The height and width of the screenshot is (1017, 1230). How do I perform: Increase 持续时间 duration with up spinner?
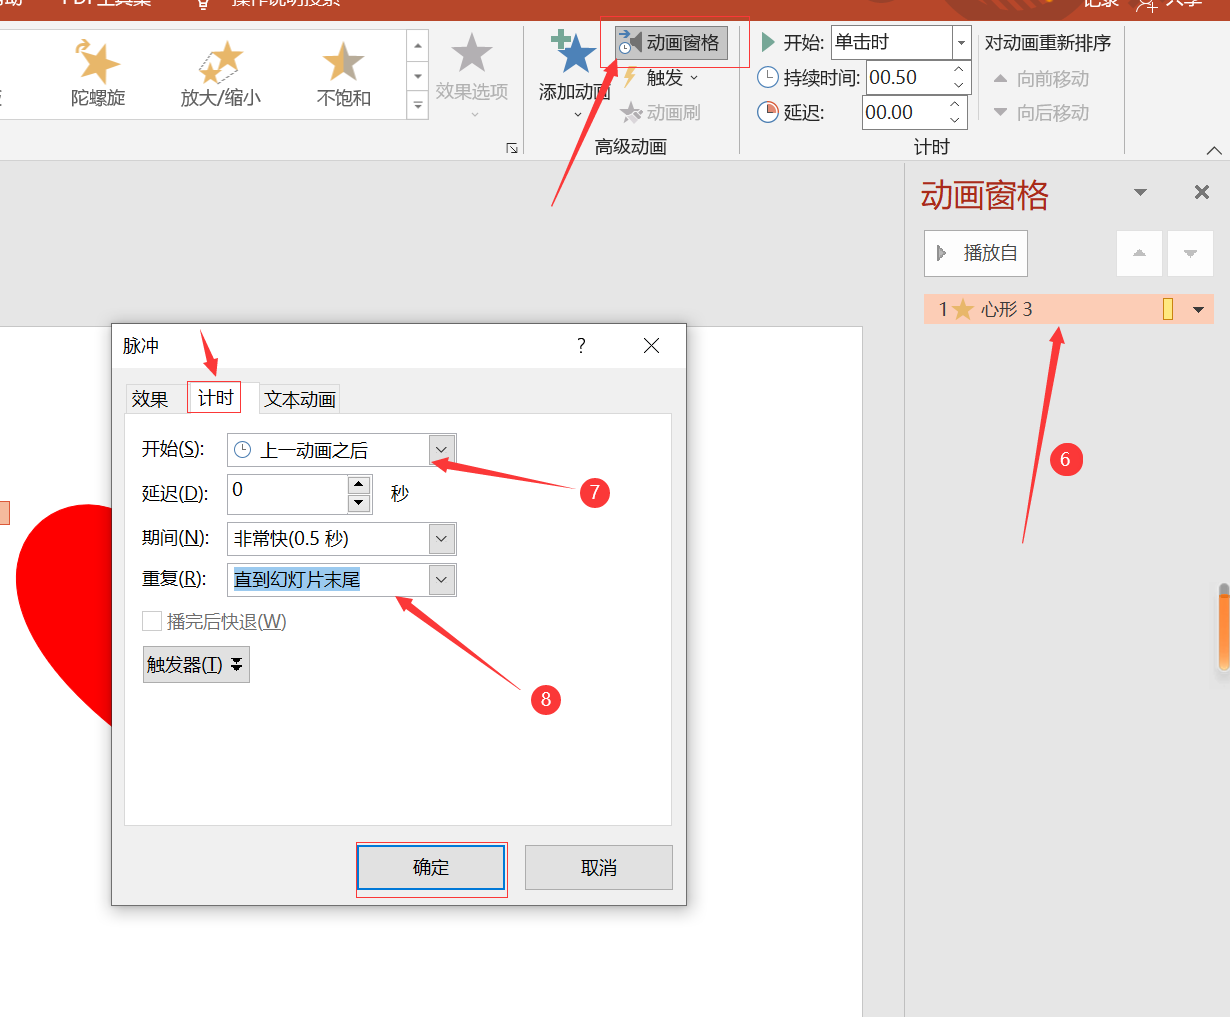coord(958,69)
